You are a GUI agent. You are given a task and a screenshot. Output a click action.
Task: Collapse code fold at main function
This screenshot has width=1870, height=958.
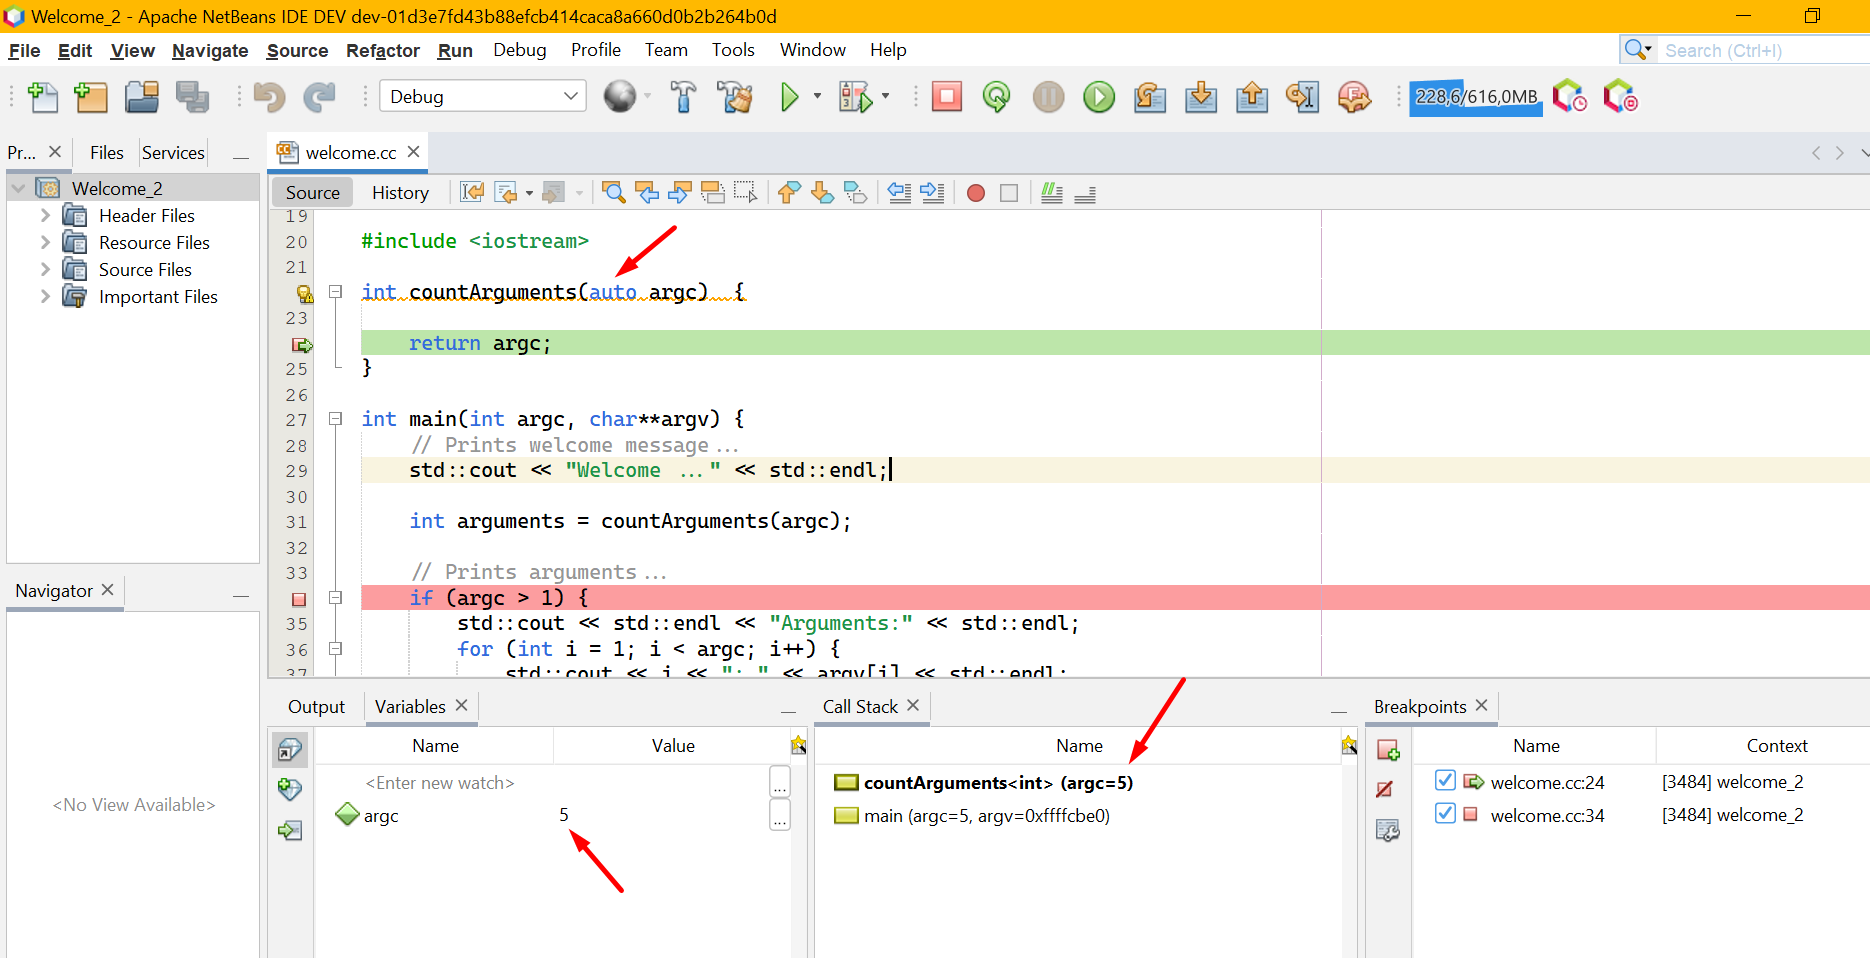click(x=336, y=419)
